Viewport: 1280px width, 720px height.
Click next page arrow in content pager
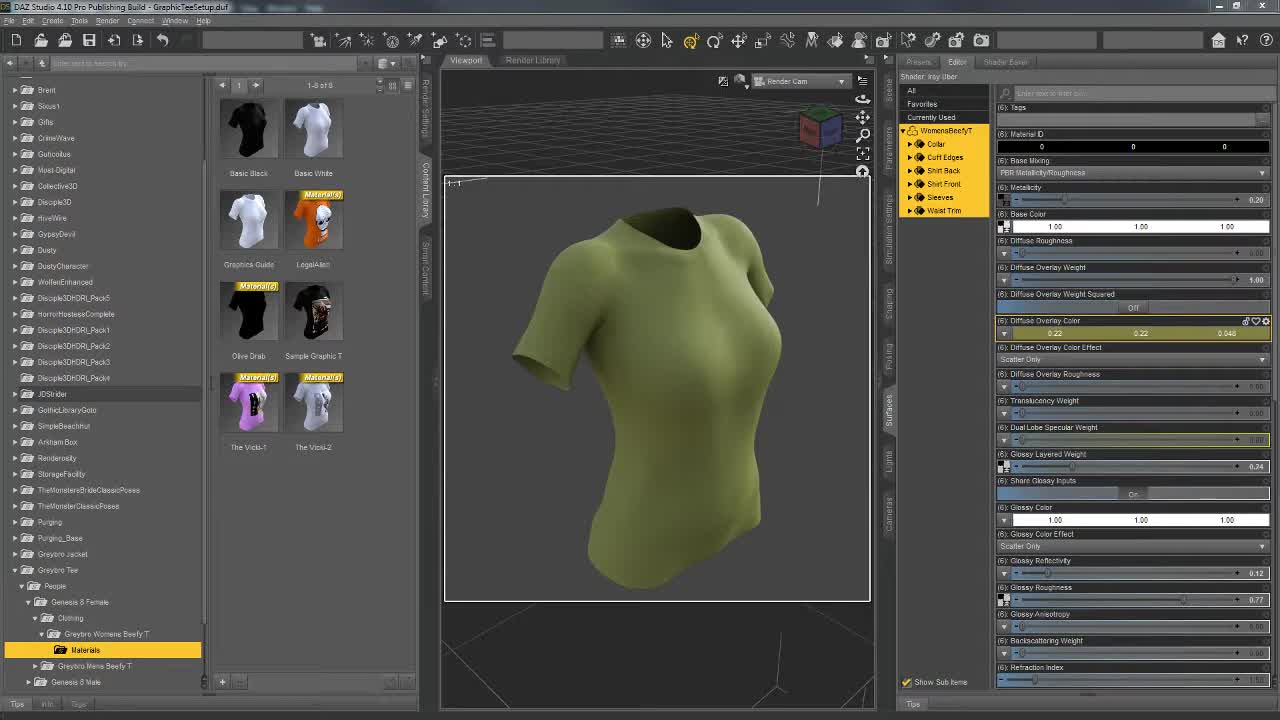[255, 85]
